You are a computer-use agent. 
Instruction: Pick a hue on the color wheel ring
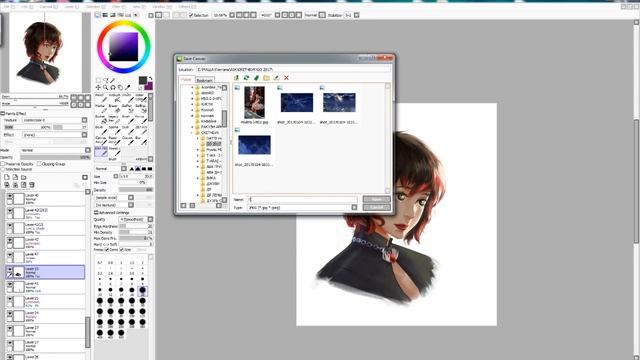[x=124, y=24]
